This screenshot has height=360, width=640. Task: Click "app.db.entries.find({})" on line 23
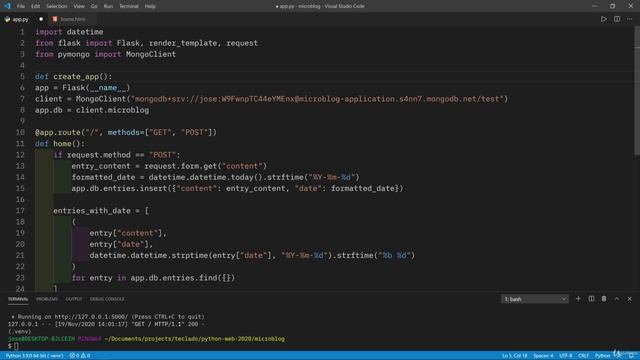[183, 278]
